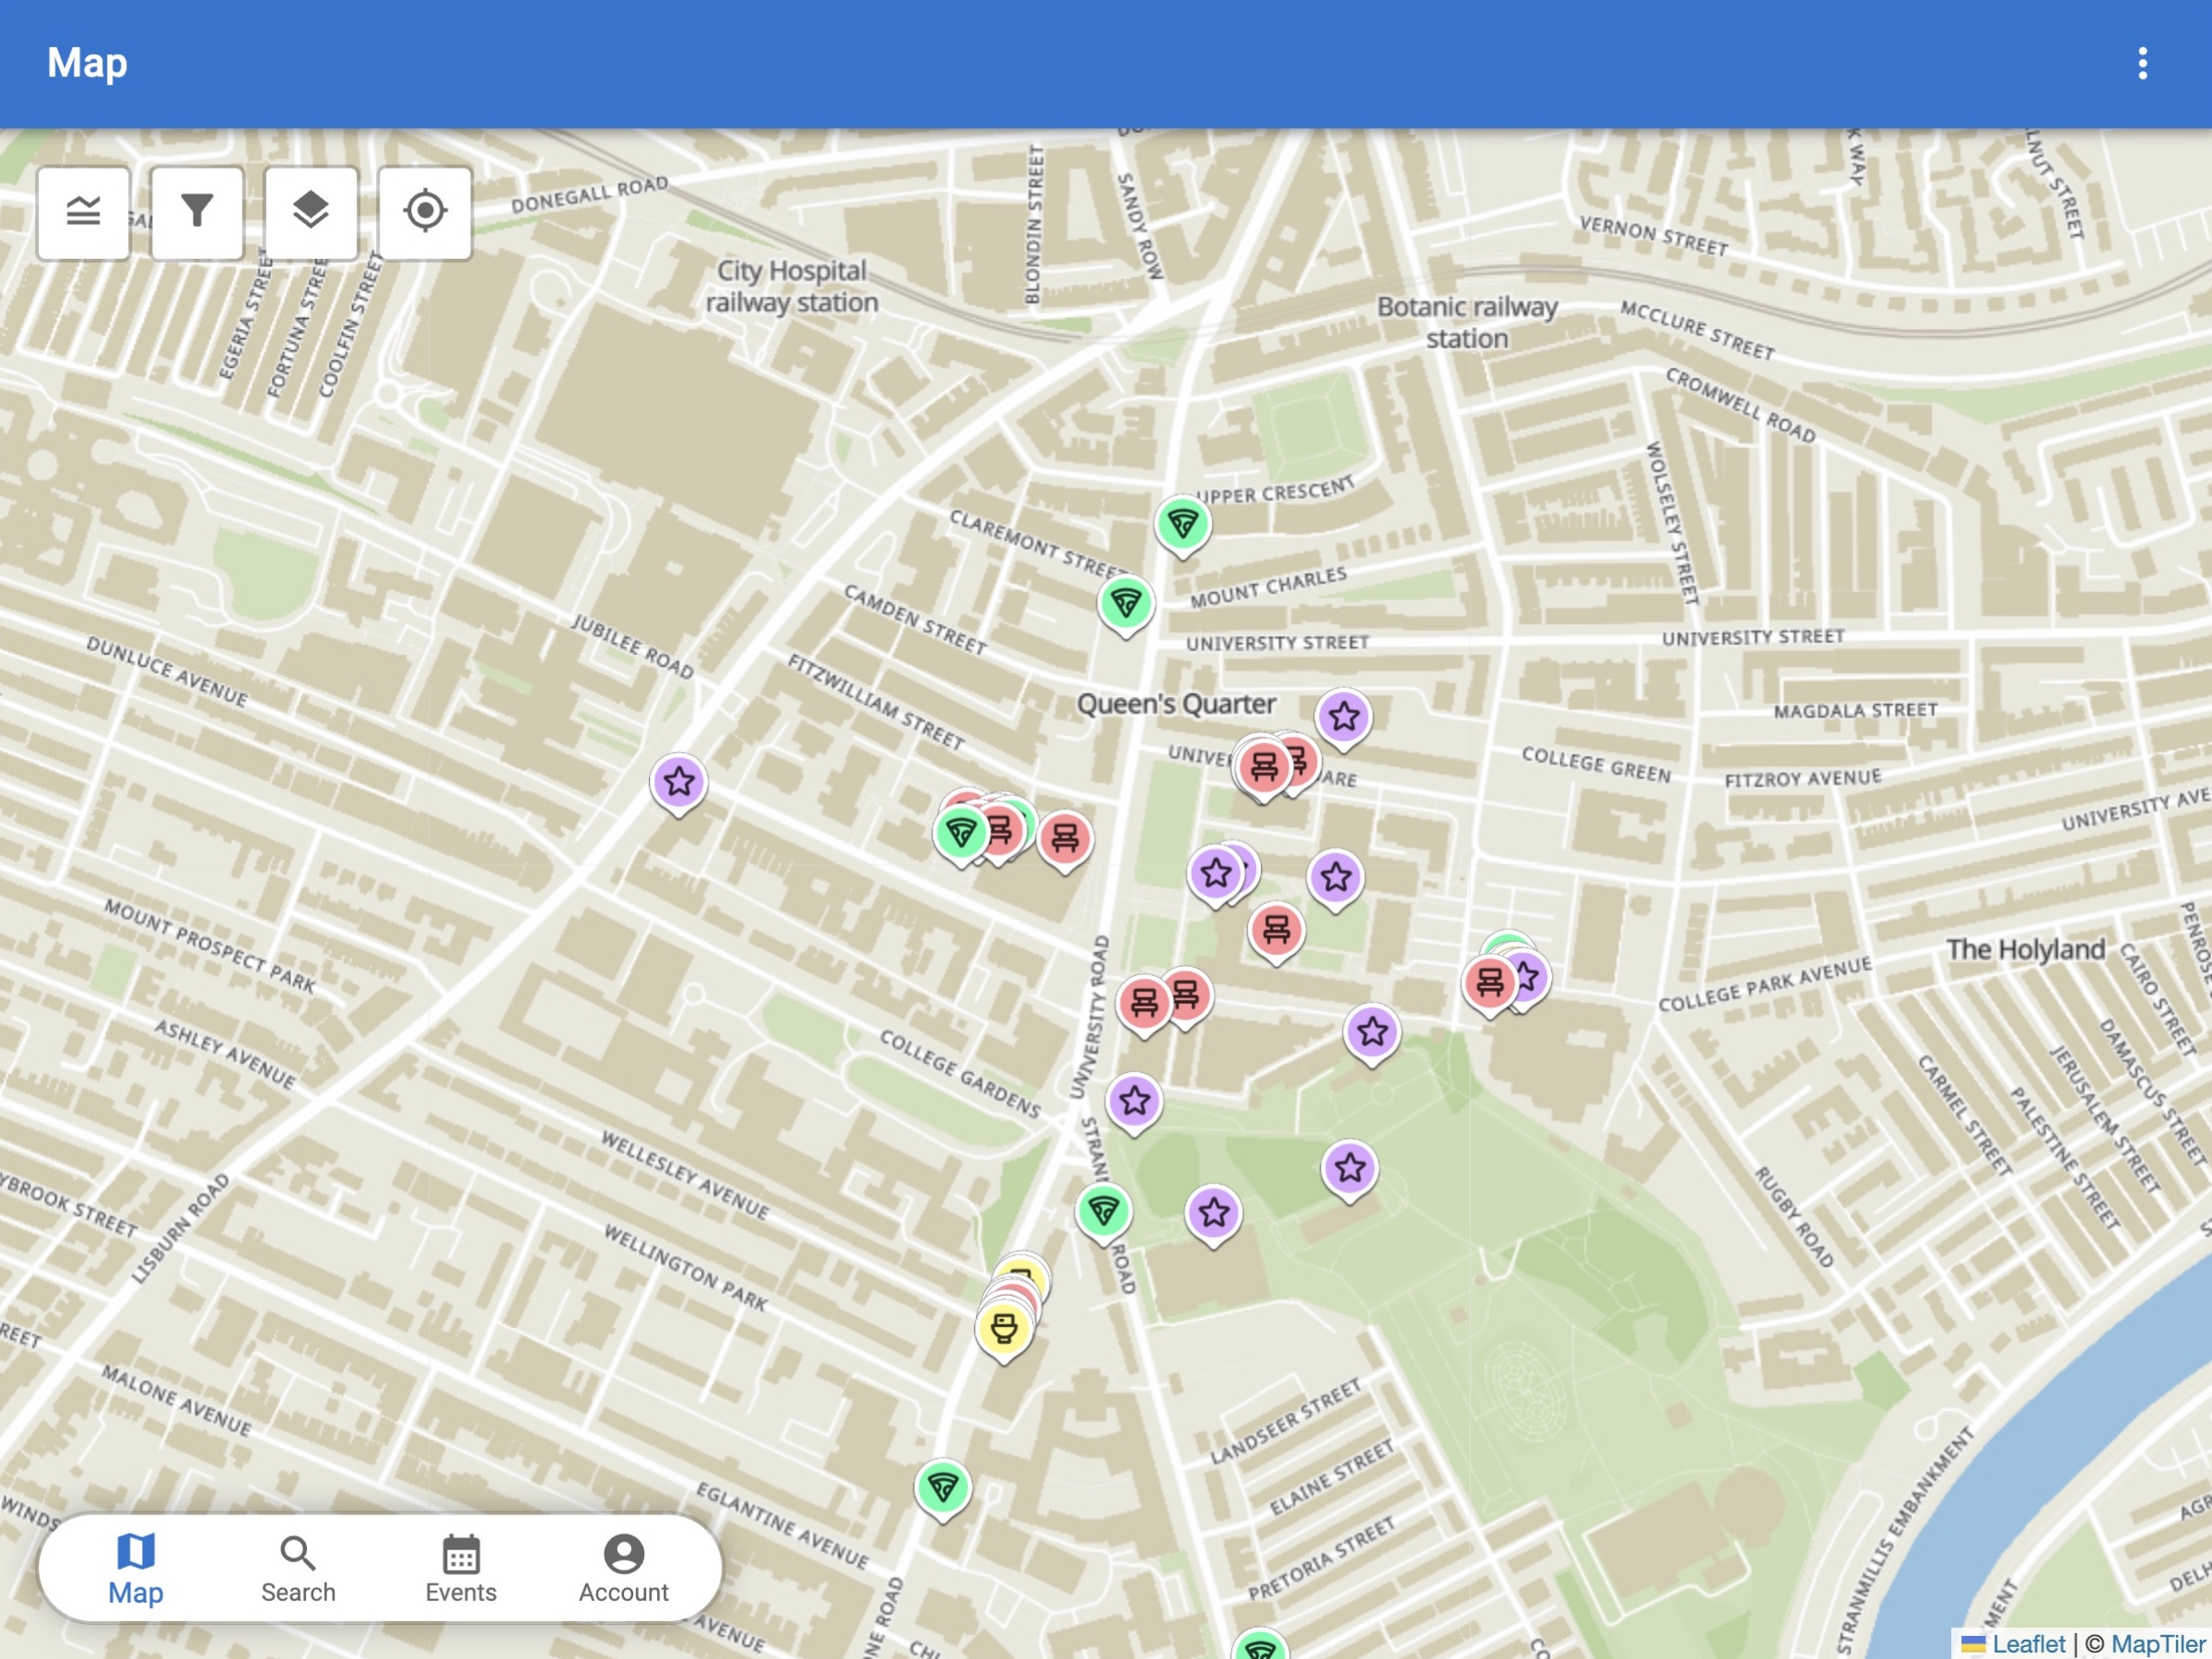The height and width of the screenshot is (1659, 2212).
Task: Switch to the Search tab
Action: pyautogui.click(x=298, y=1570)
